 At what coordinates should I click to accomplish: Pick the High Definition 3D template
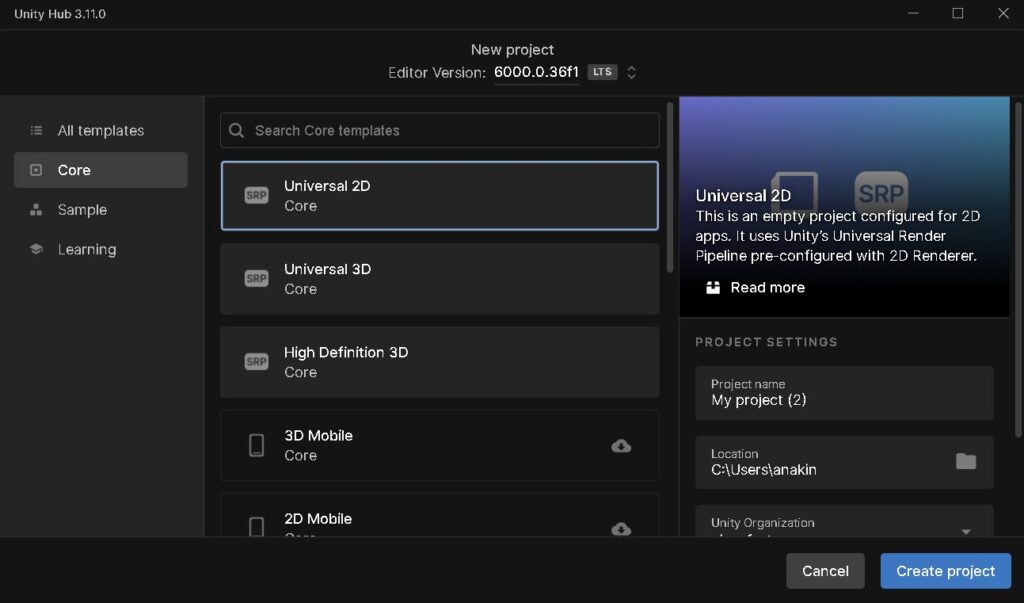point(440,362)
